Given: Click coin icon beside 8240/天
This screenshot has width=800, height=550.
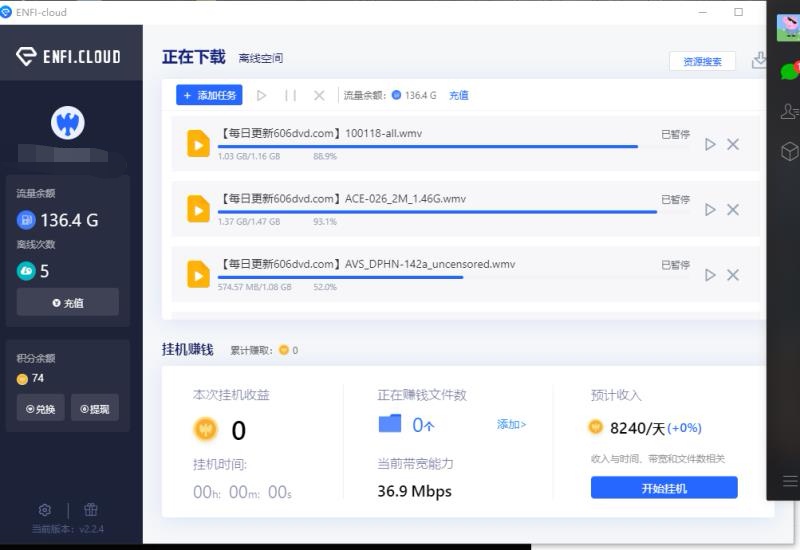Looking at the screenshot, I should coord(595,427).
